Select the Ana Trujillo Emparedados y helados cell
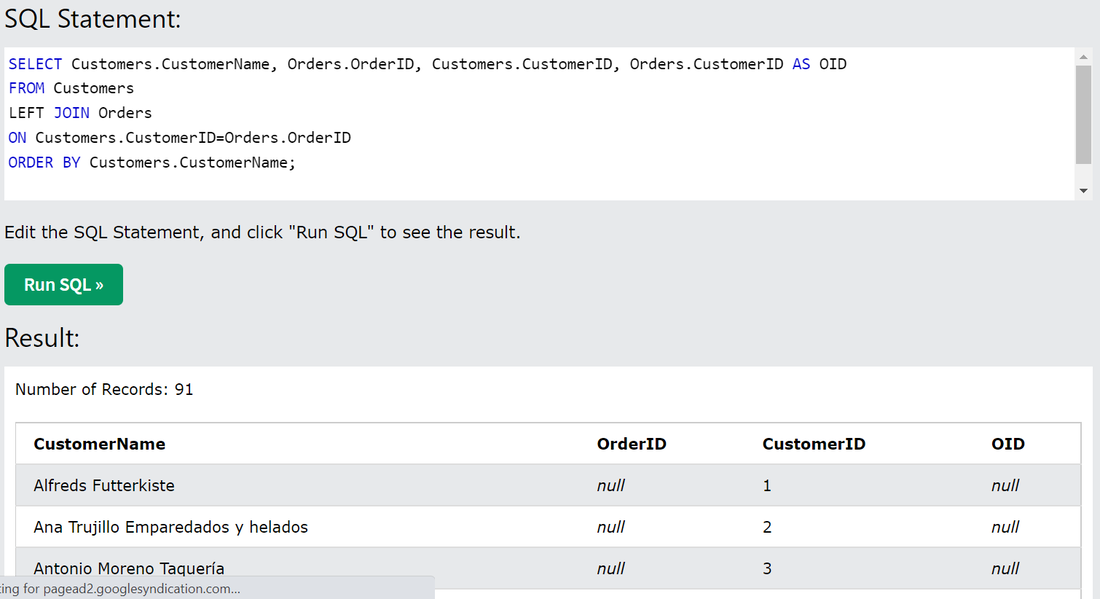 click(171, 527)
